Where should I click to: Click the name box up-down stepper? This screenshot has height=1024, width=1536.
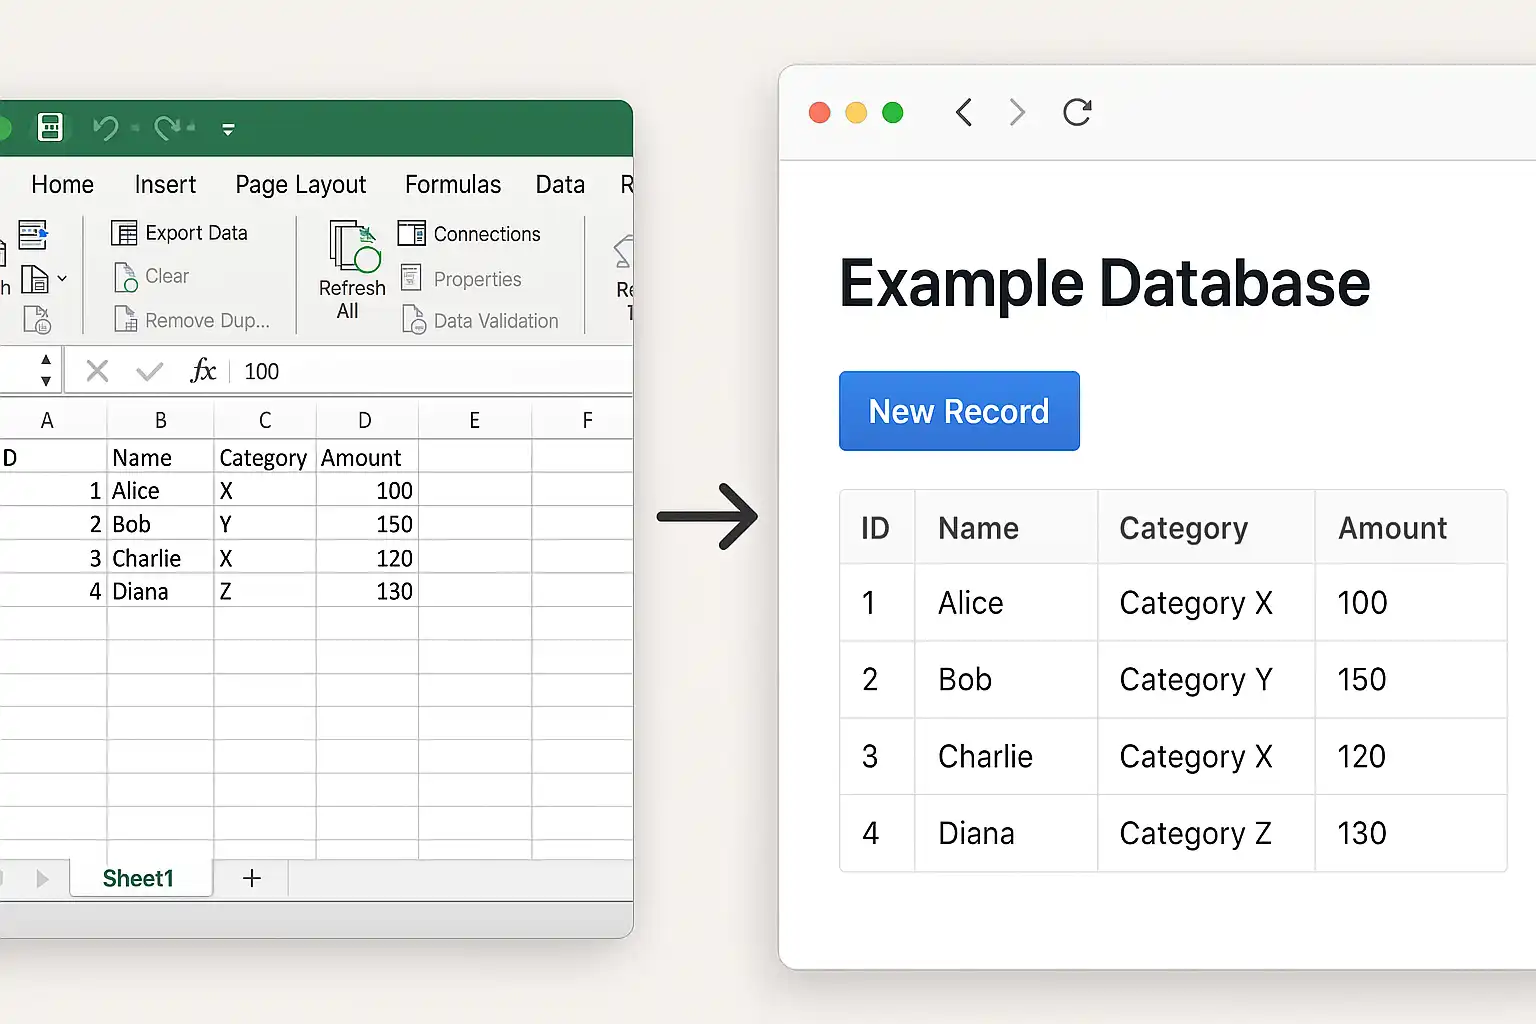point(46,370)
